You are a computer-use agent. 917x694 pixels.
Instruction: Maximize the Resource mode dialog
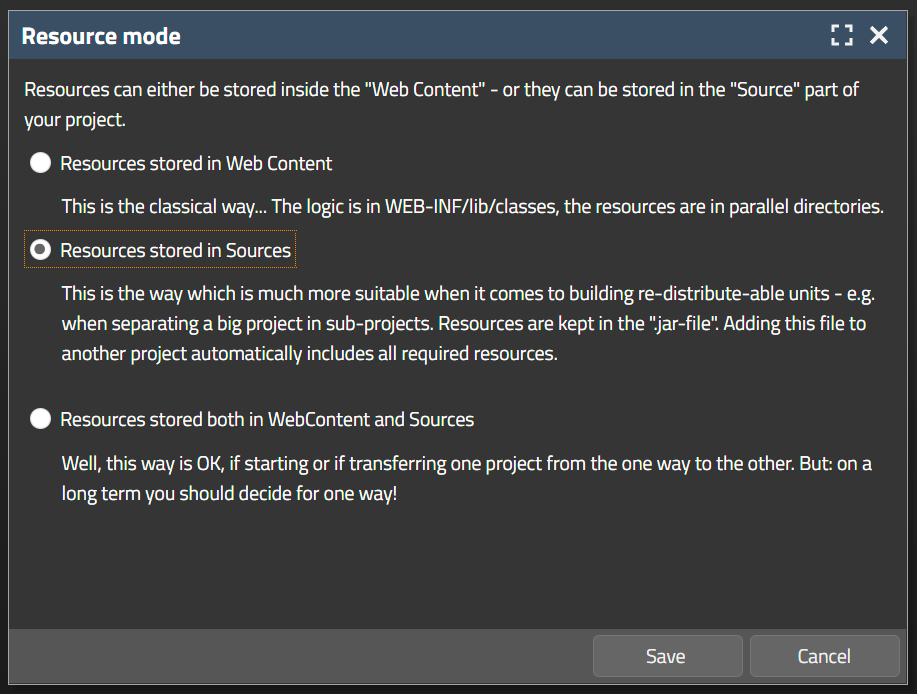[842, 36]
